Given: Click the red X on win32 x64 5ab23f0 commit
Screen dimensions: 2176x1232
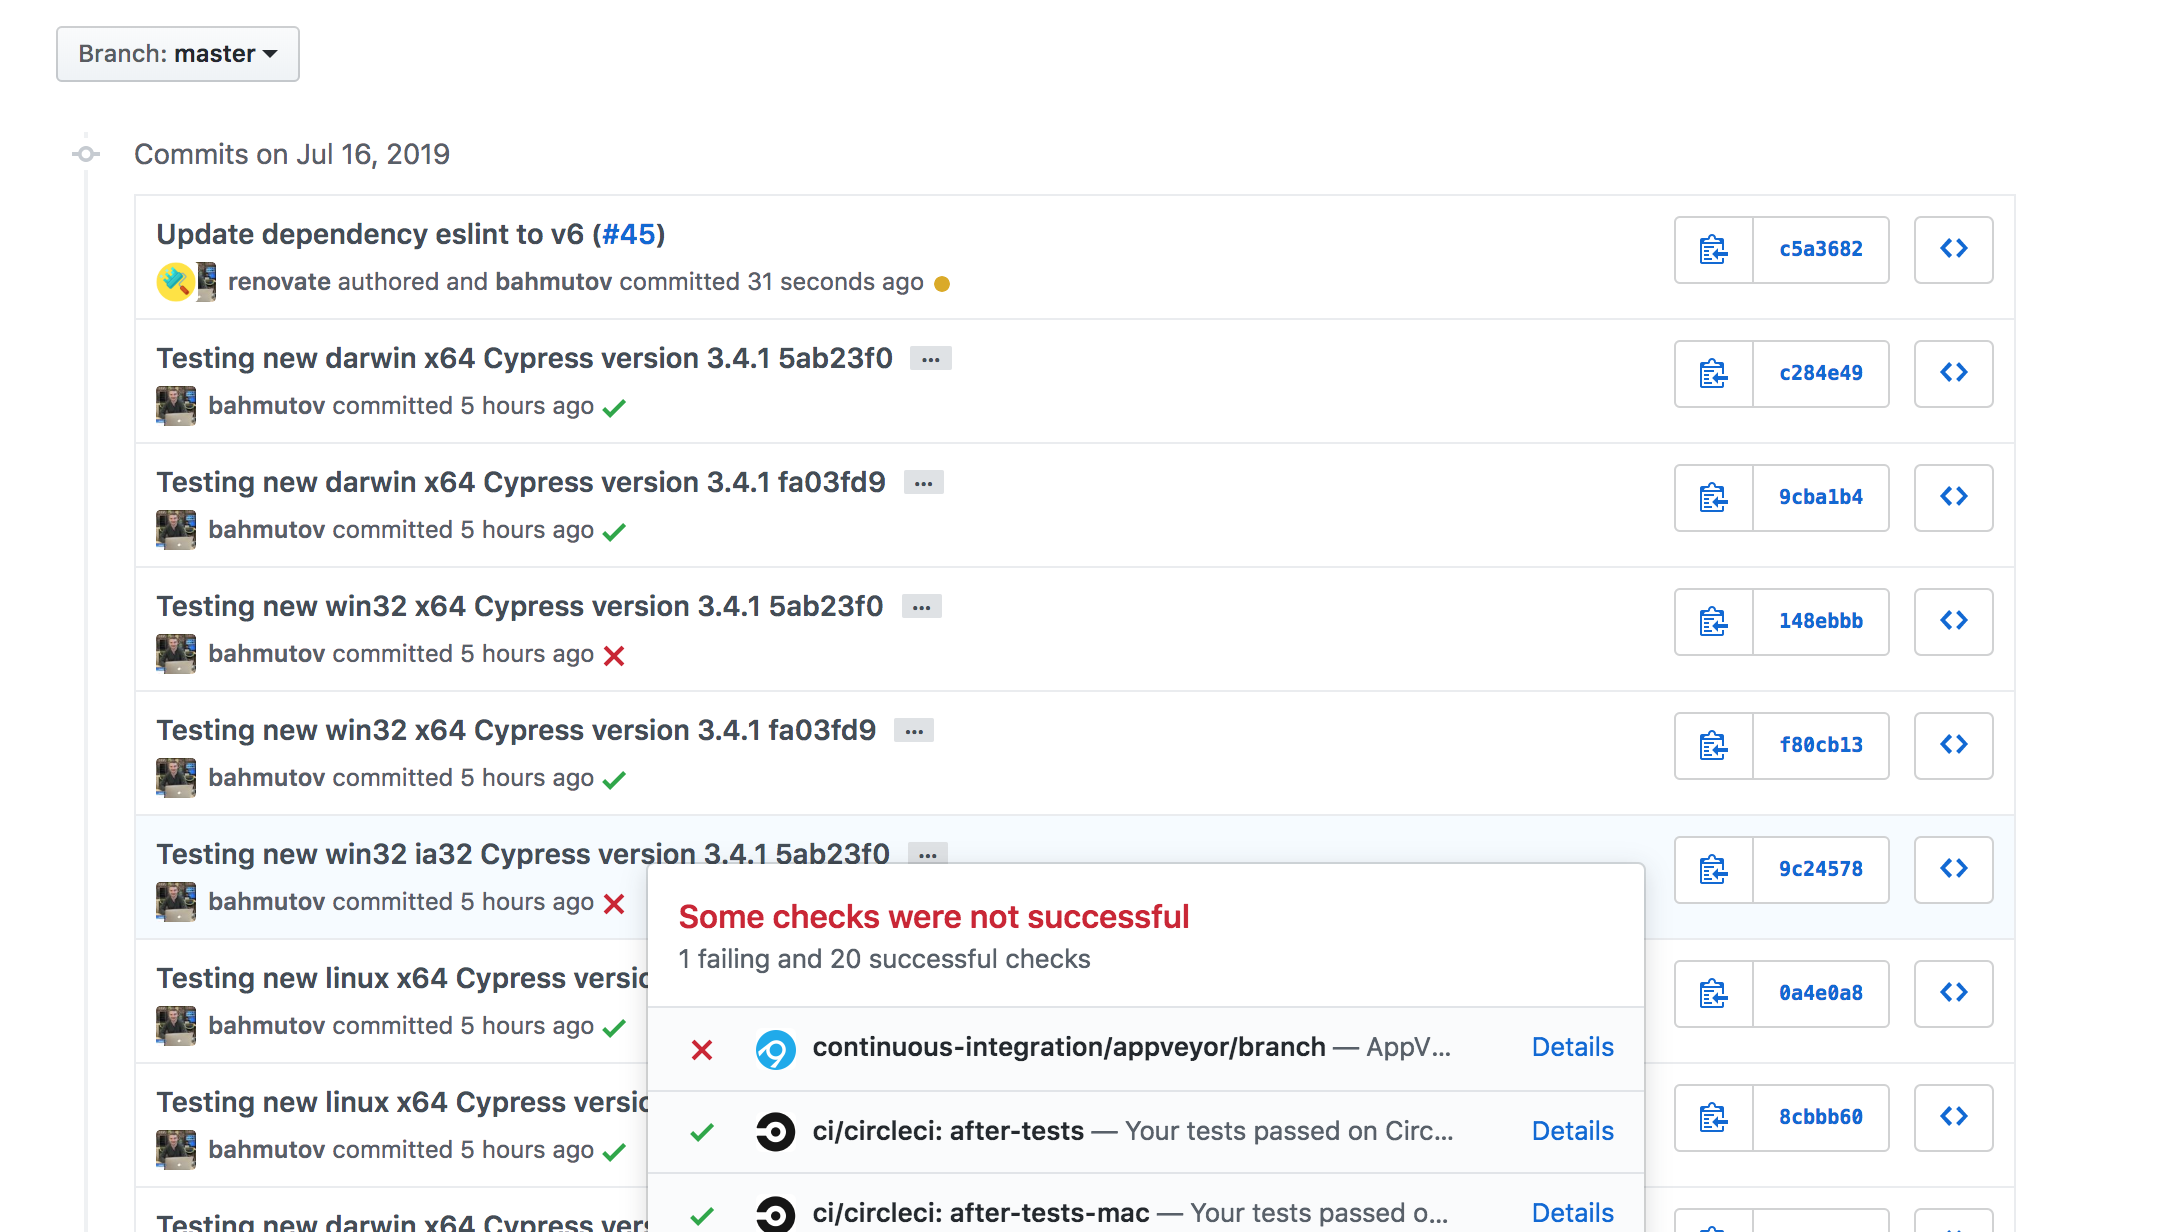Looking at the screenshot, I should [x=614, y=655].
